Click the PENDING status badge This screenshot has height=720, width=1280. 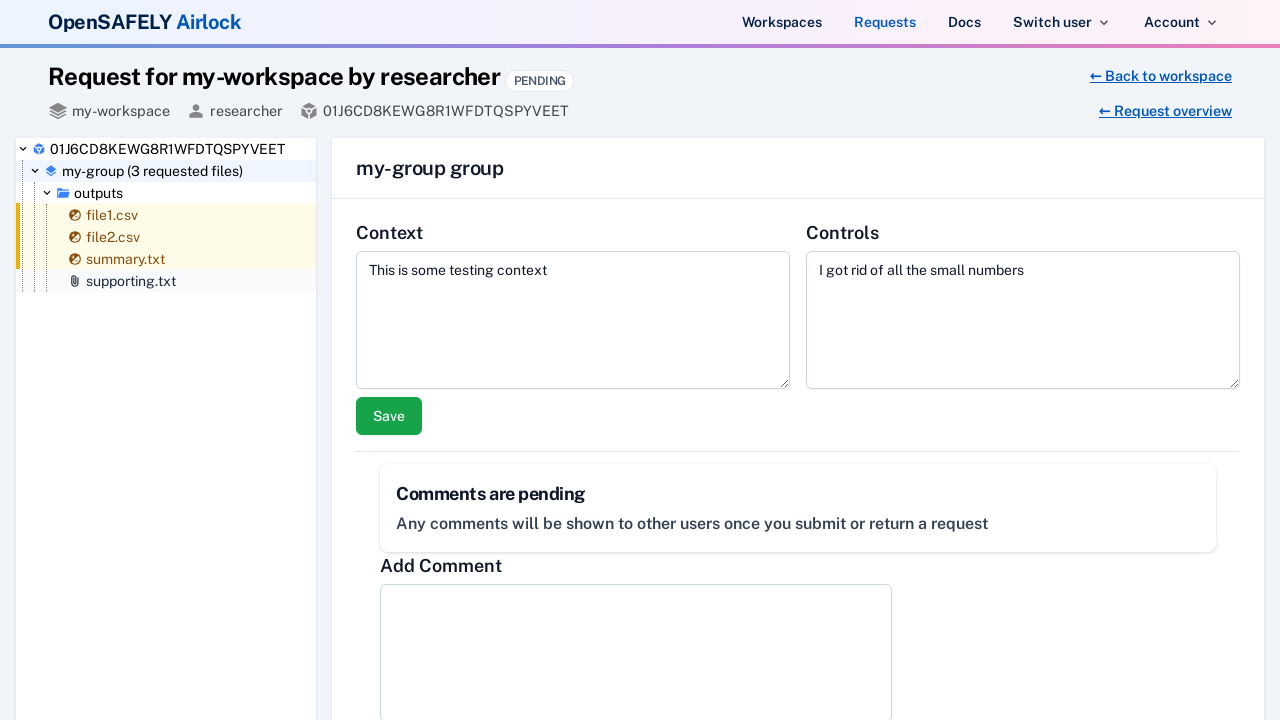click(539, 80)
